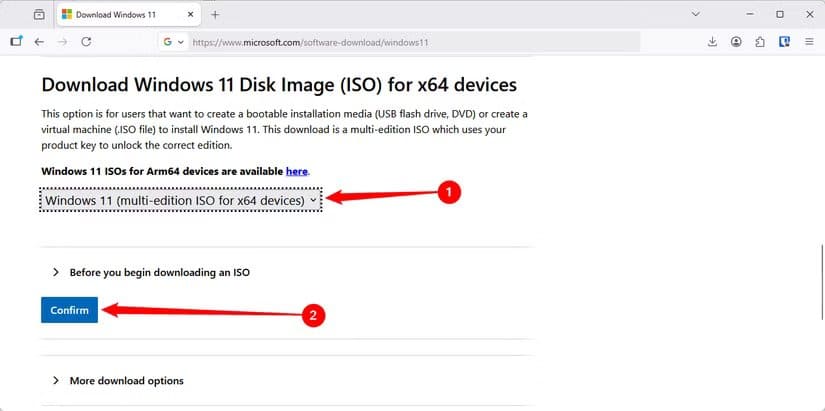Open the Extensions puzzle icon

(x=760, y=42)
